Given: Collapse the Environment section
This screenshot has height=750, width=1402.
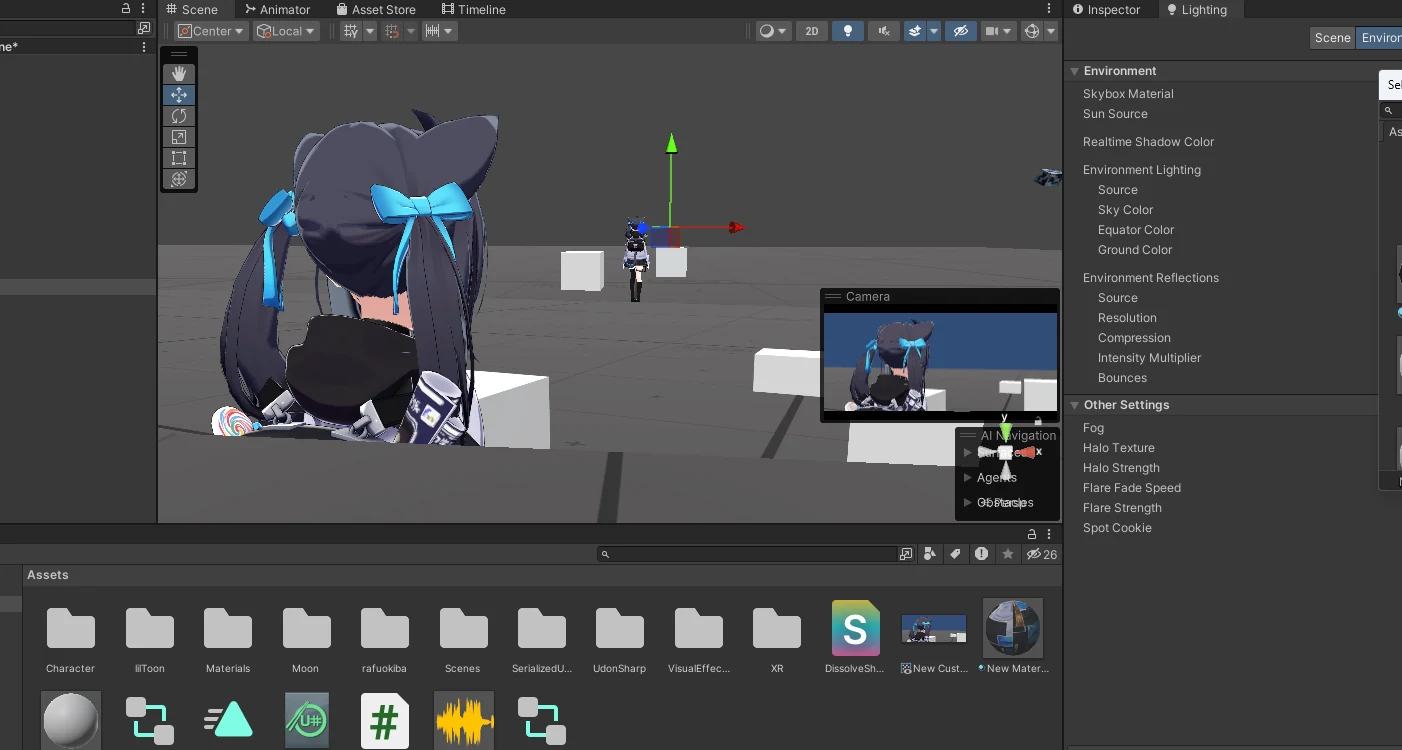Looking at the screenshot, I should pos(1075,71).
